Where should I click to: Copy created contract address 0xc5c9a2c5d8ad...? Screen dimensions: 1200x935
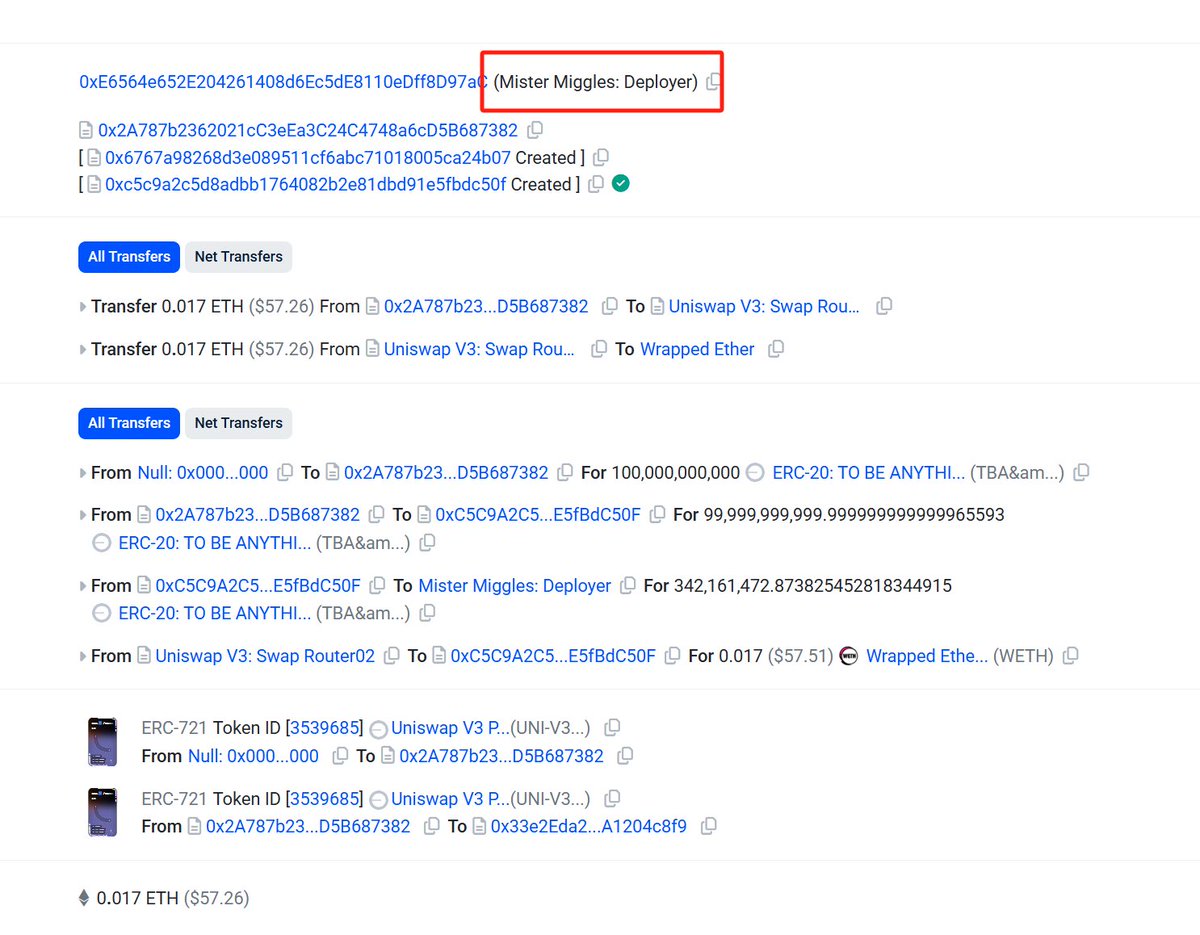[596, 184]
